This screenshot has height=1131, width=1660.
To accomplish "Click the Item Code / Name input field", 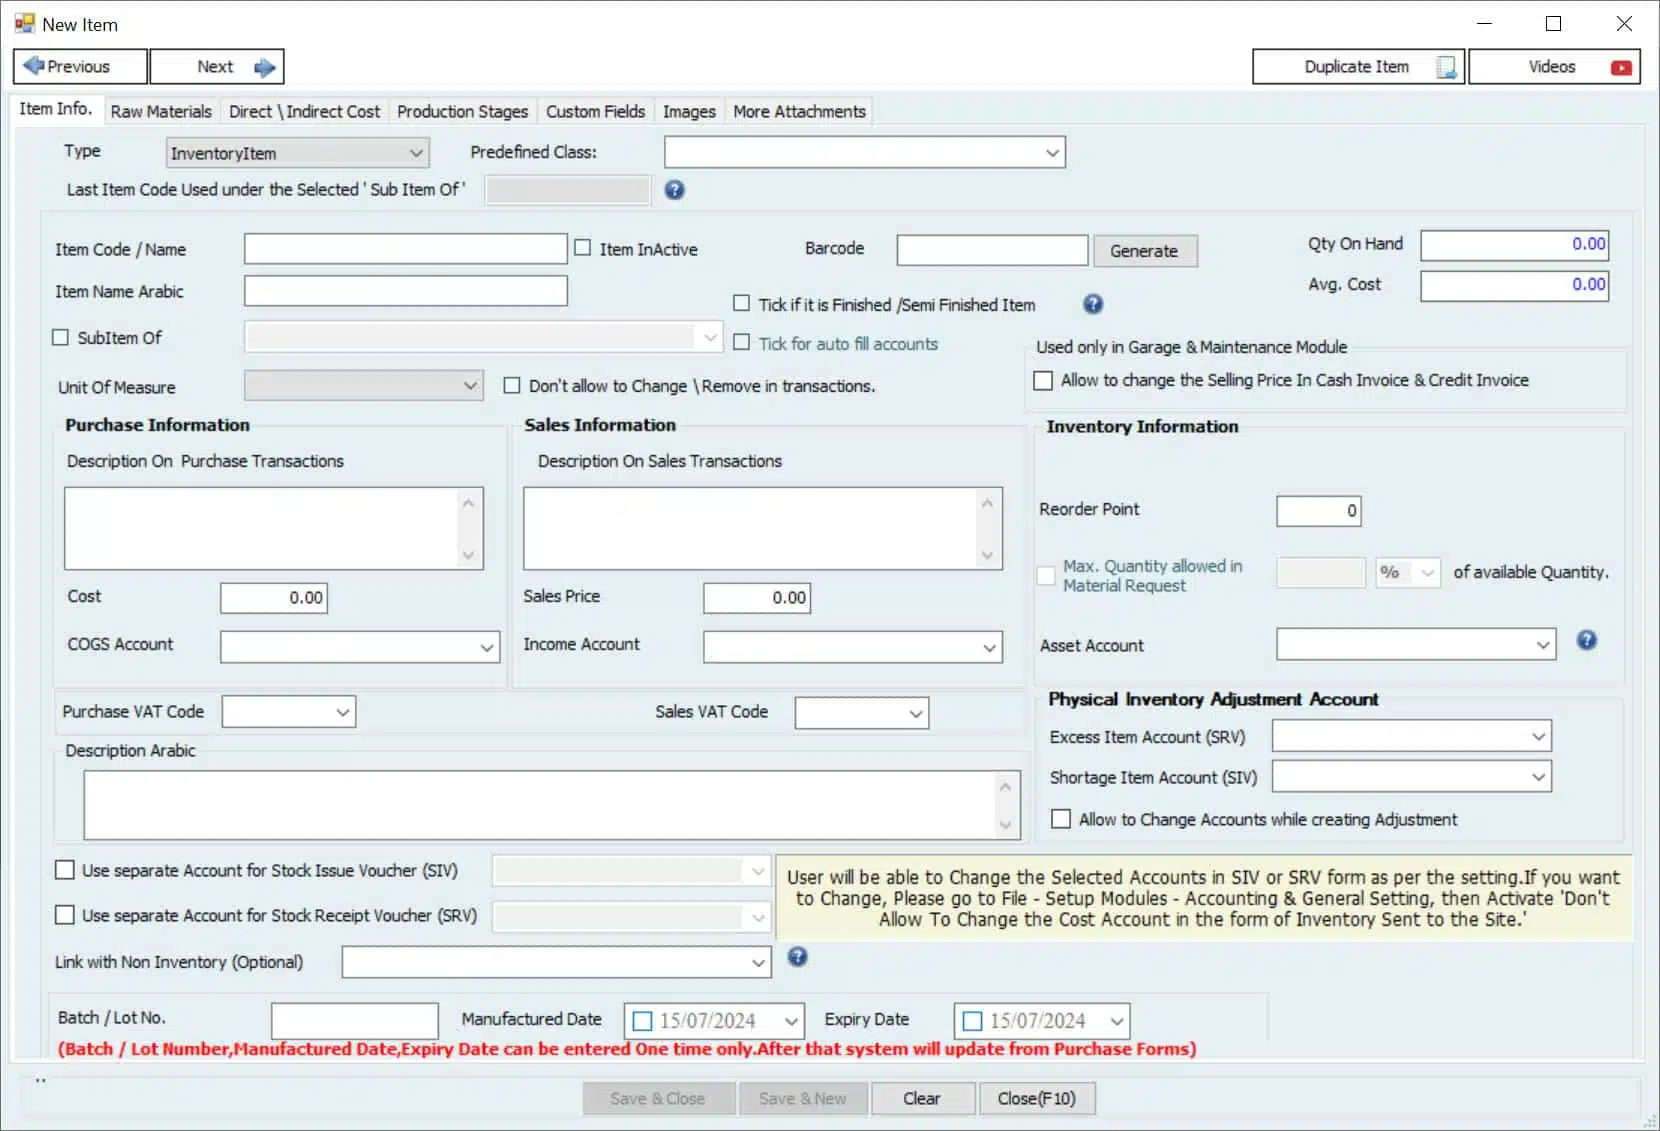I will (405, 249).
